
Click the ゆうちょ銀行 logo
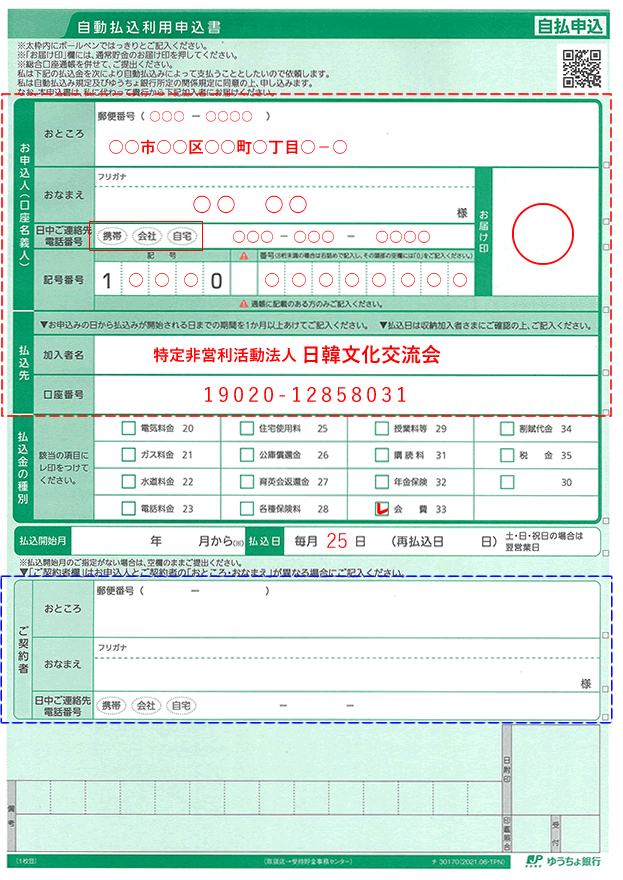coord(563,861)
